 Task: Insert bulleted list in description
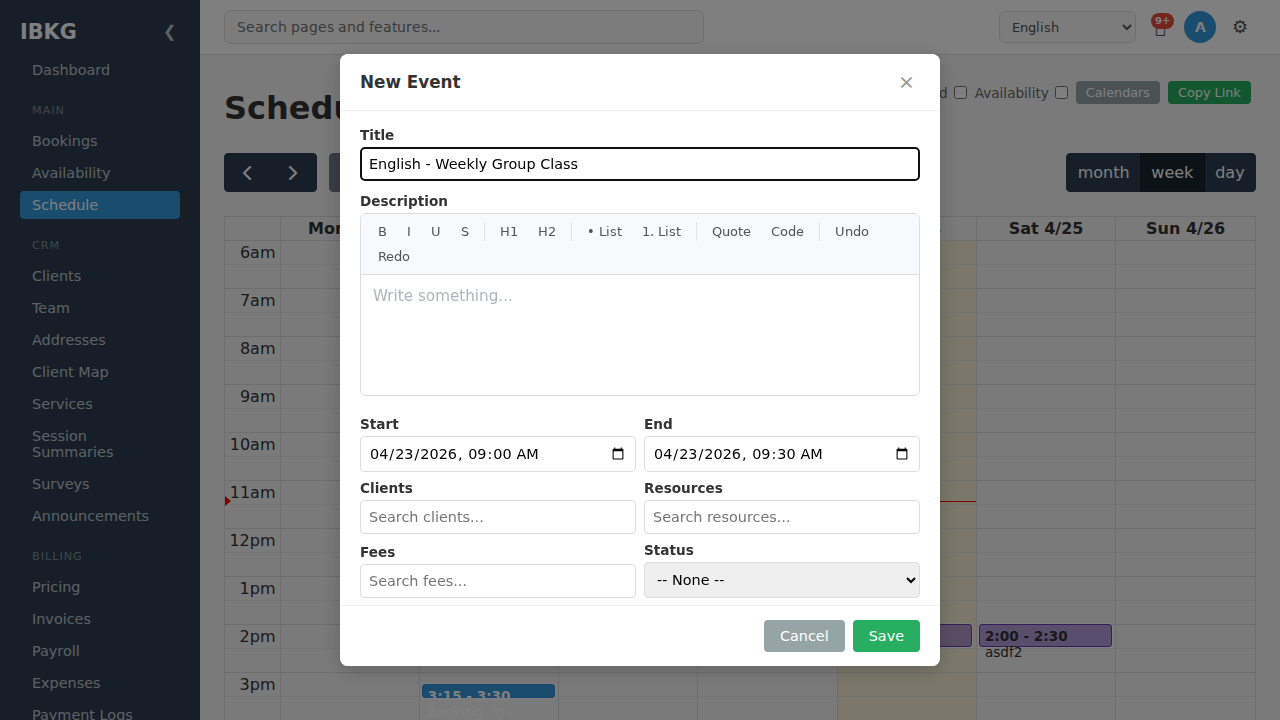(x=605, y=232)
